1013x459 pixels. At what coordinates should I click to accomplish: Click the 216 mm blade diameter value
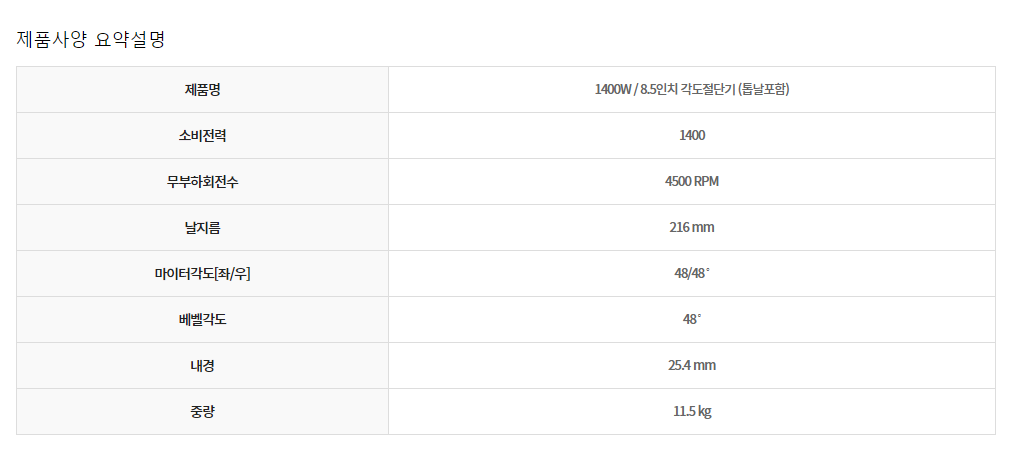coord(691,228)
